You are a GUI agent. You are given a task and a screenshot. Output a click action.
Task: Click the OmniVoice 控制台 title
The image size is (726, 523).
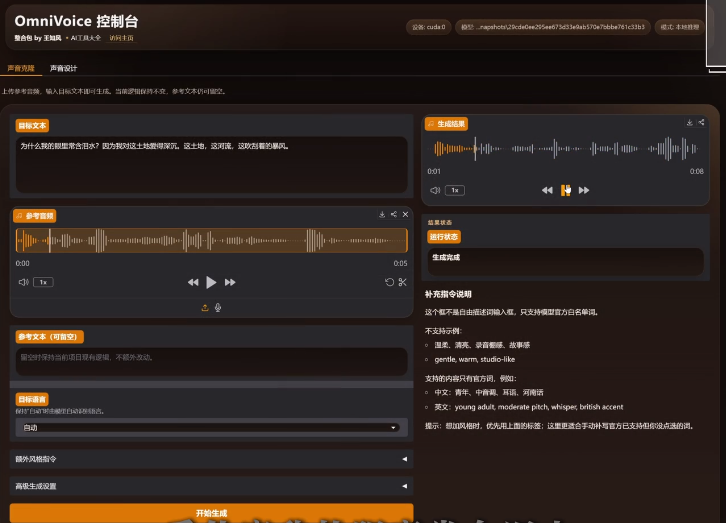[x=76, y=21]
